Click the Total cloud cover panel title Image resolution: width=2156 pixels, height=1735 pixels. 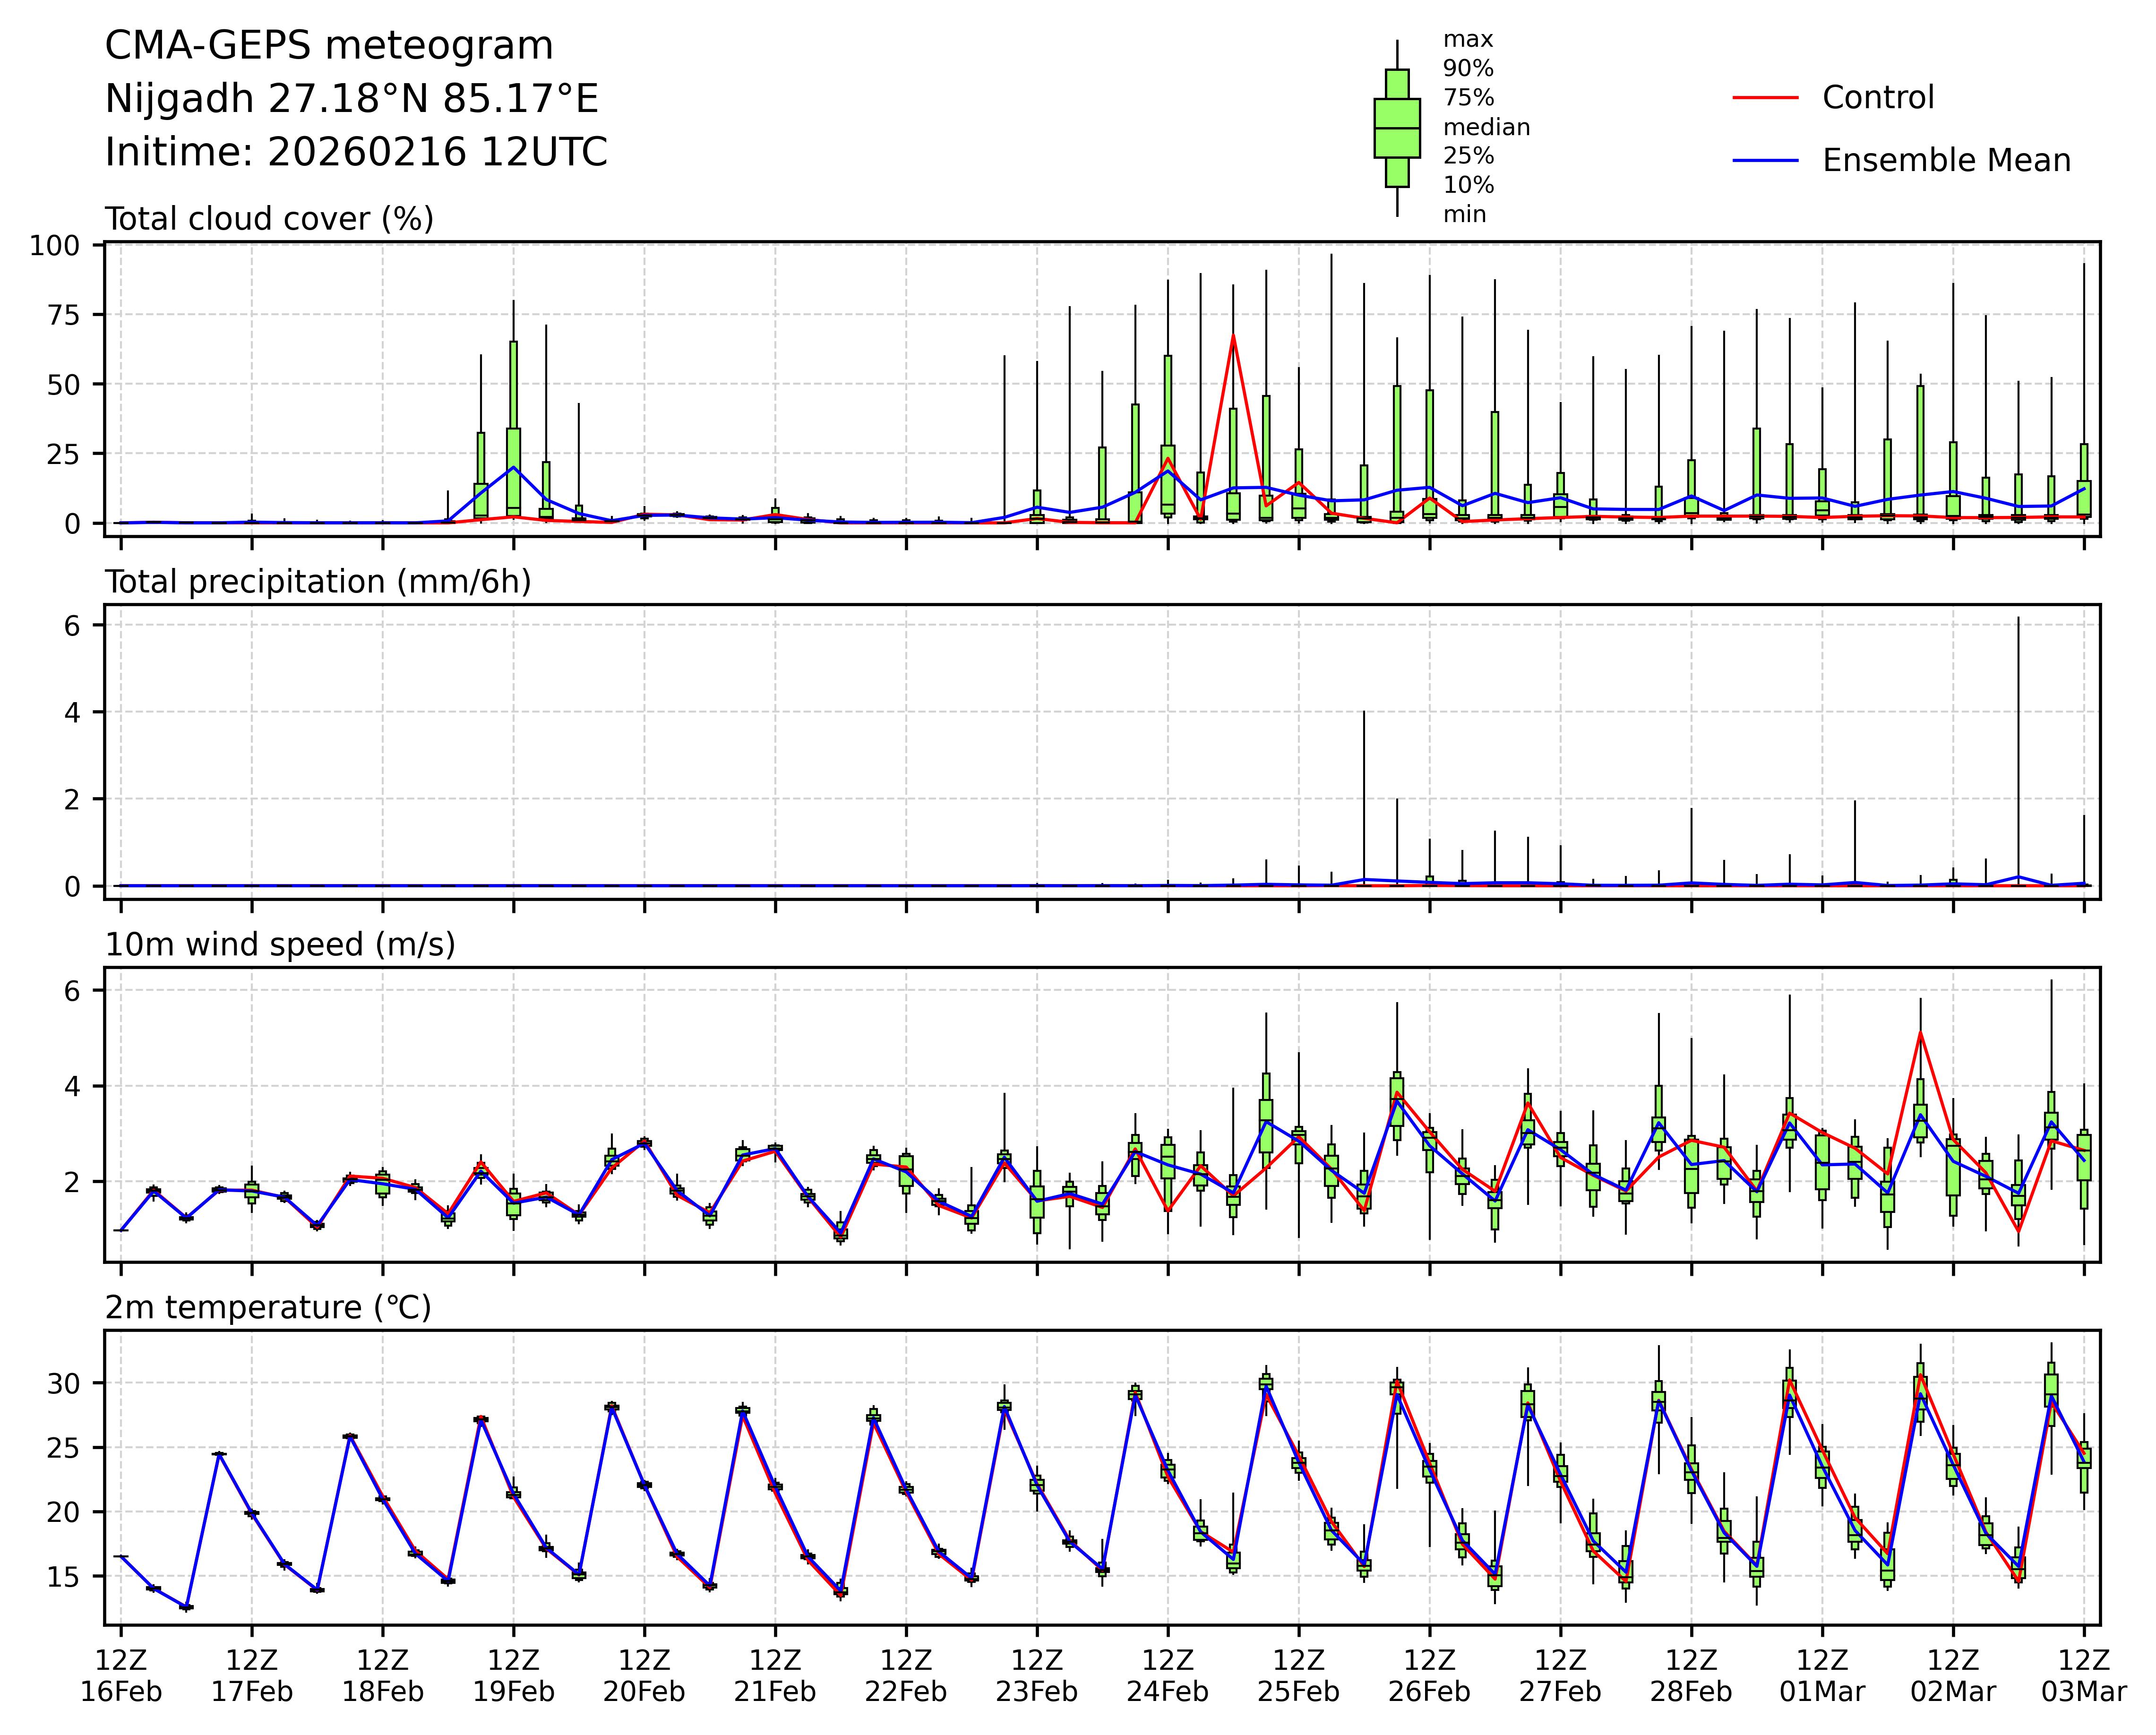tap(269, 219)
